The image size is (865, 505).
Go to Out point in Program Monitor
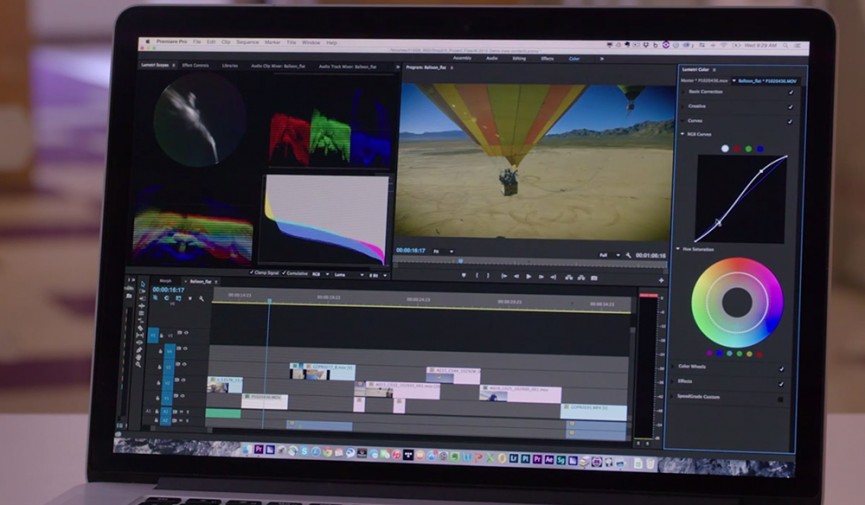point(553,277)
